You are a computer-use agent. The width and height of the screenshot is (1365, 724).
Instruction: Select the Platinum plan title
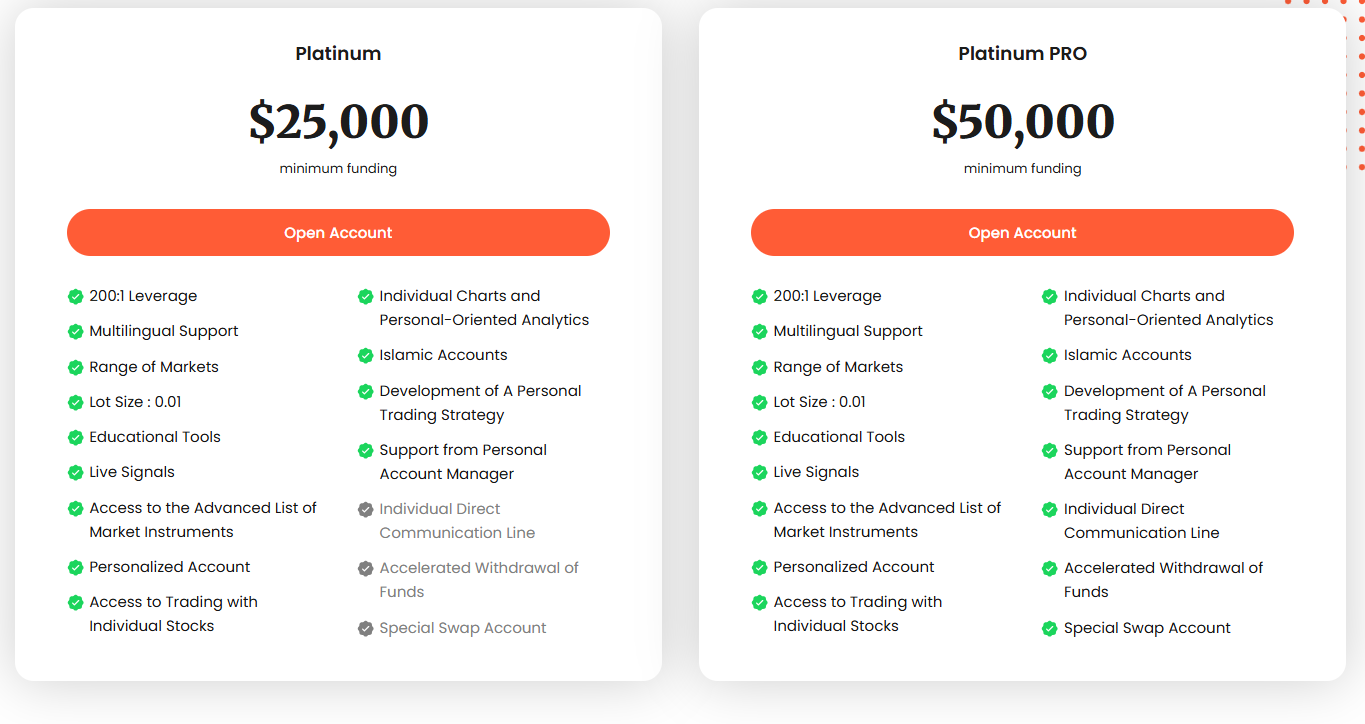[338, 53]
